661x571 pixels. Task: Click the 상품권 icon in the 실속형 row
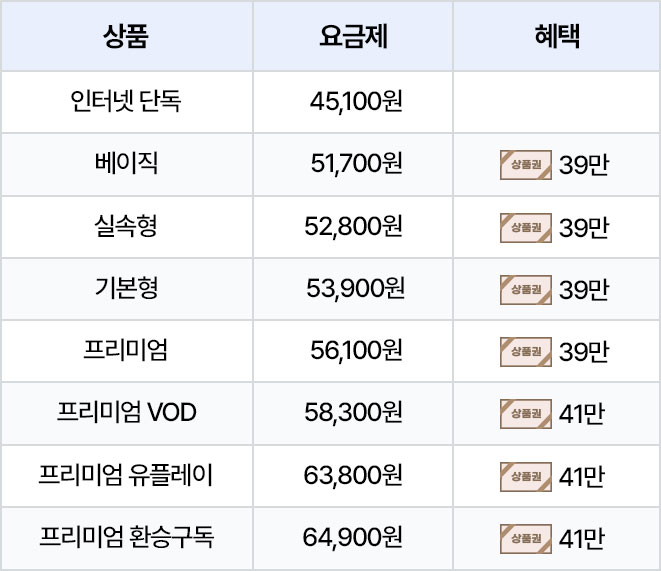[526, 228]
